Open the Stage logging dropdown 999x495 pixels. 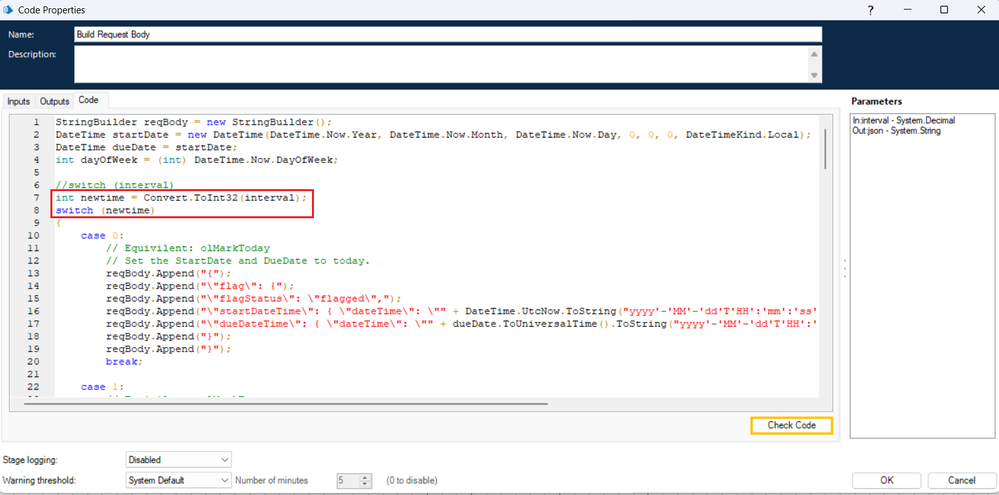tap(178, 459)
